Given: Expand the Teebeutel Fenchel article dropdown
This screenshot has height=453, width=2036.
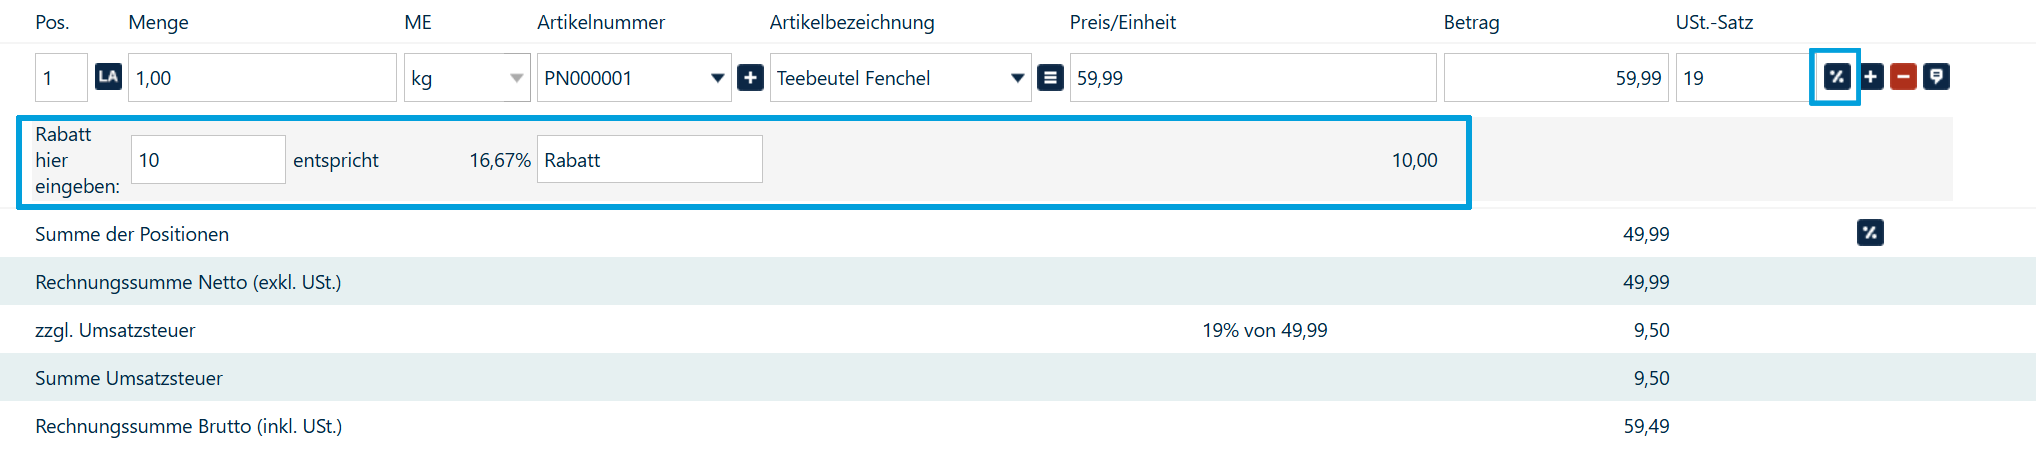Looking at the screenshot, I should click(1017, 78).
